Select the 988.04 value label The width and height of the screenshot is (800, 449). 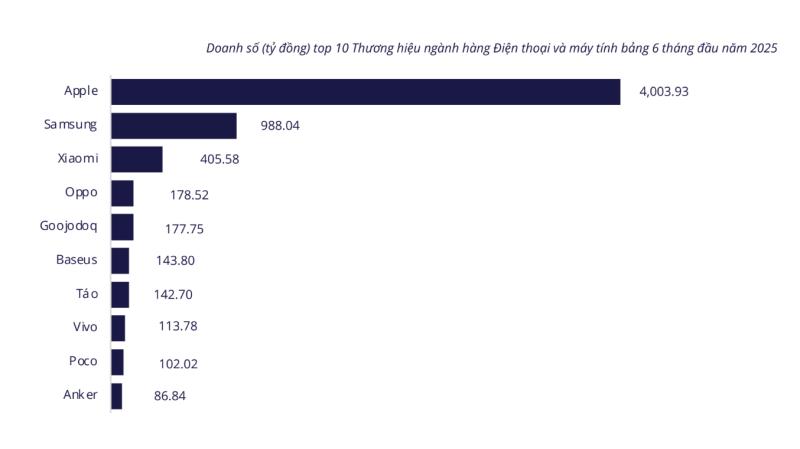[280, 126]
